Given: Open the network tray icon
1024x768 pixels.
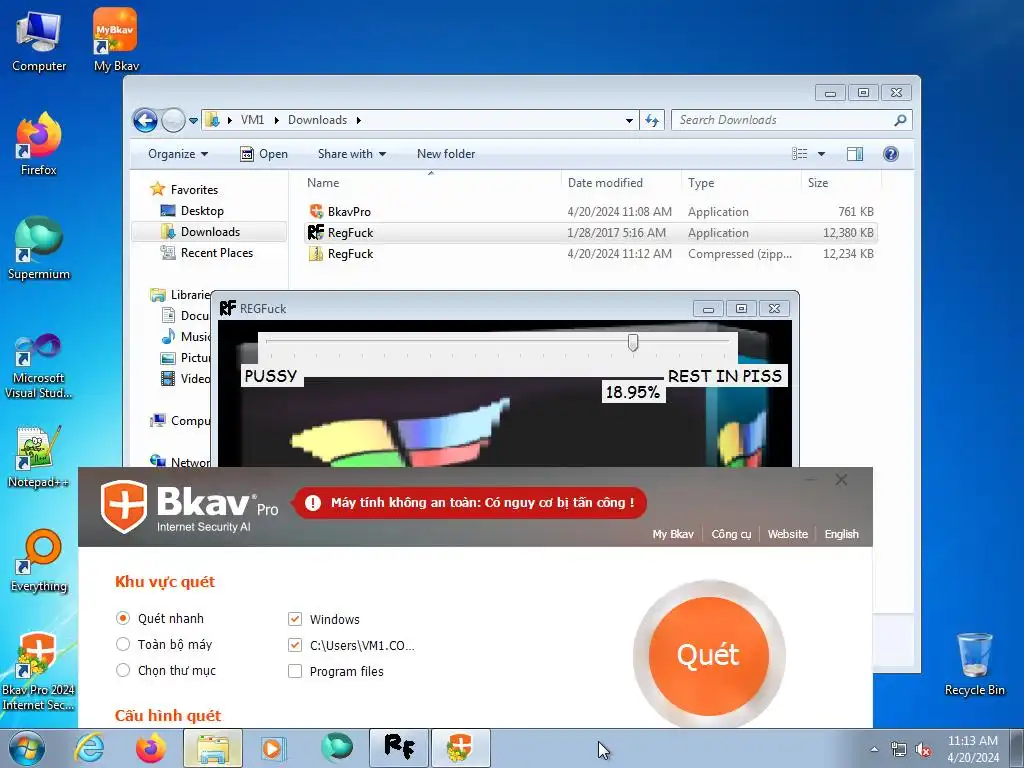Looking at the screenshot, I should [899, 750].
